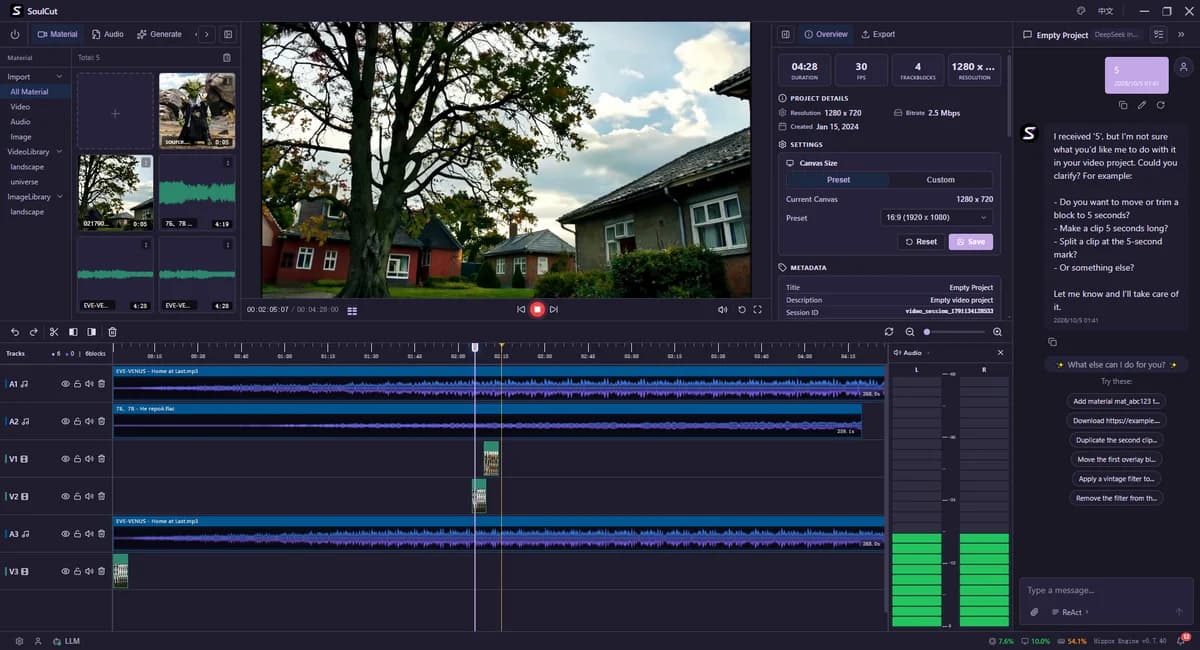Click the attachment paperclip in the chat box
Viewport: 1200px width, 650px height.
[x=1034, y=612]
